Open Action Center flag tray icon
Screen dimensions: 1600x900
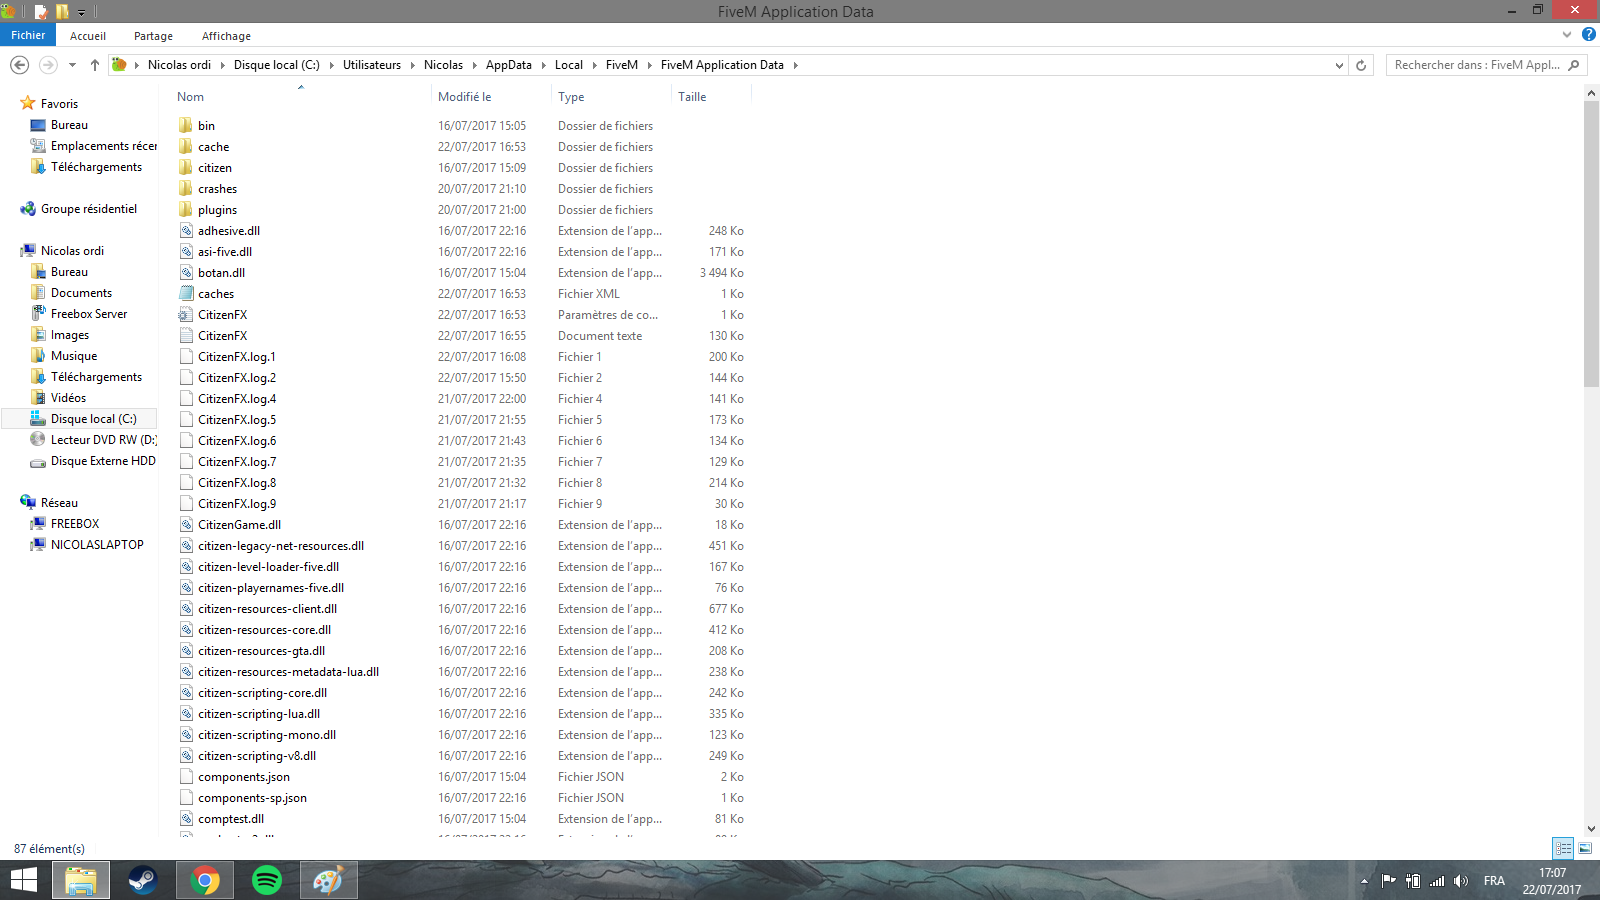tap(1388, 881)
